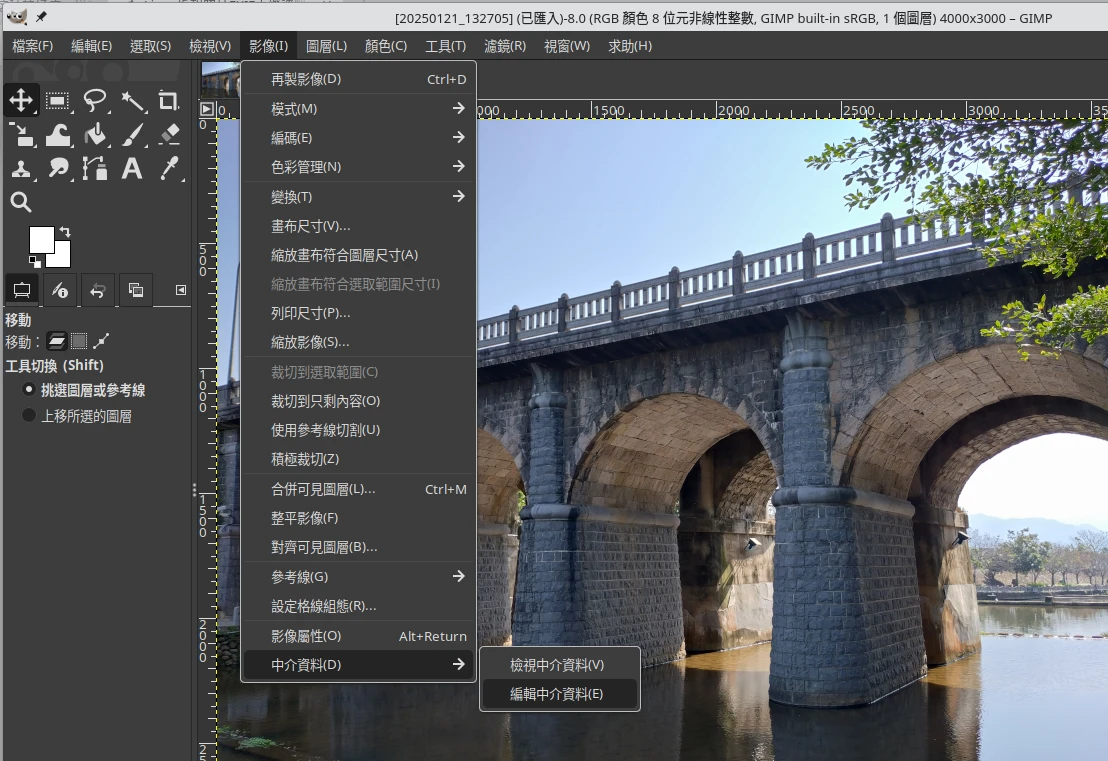Open the 濾鏡(R) menu in menu bar
This screenshot has width=1108, height=761.
(x=504, y=46)
